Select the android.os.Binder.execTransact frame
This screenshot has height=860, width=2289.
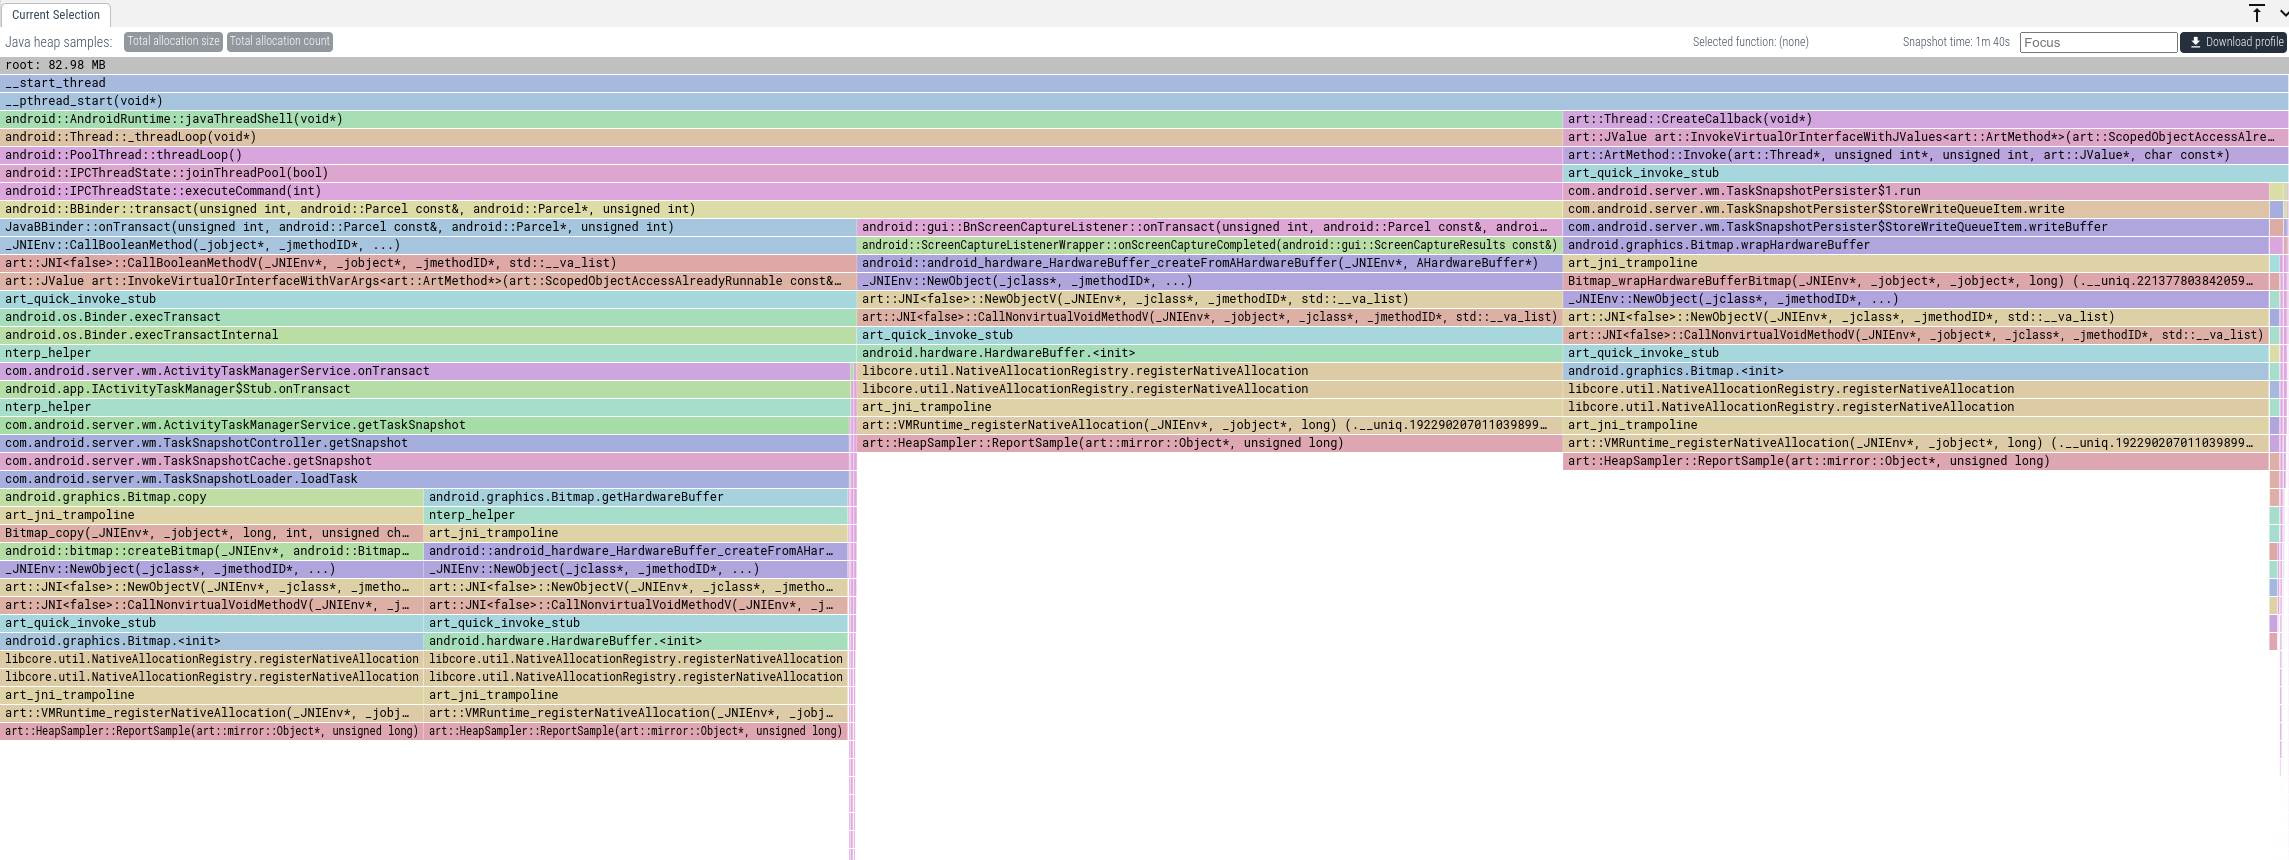coord(428,317)
